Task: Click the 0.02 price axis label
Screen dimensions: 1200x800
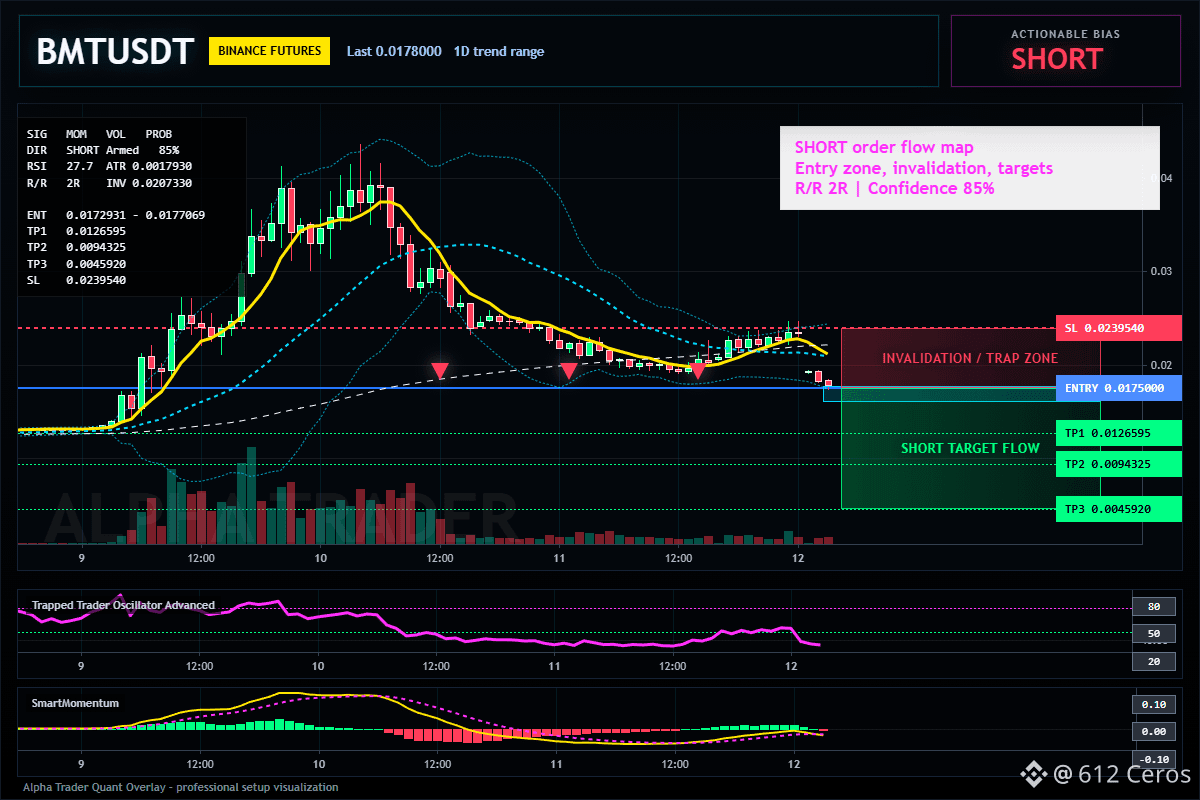Action: pos(1160,365)
